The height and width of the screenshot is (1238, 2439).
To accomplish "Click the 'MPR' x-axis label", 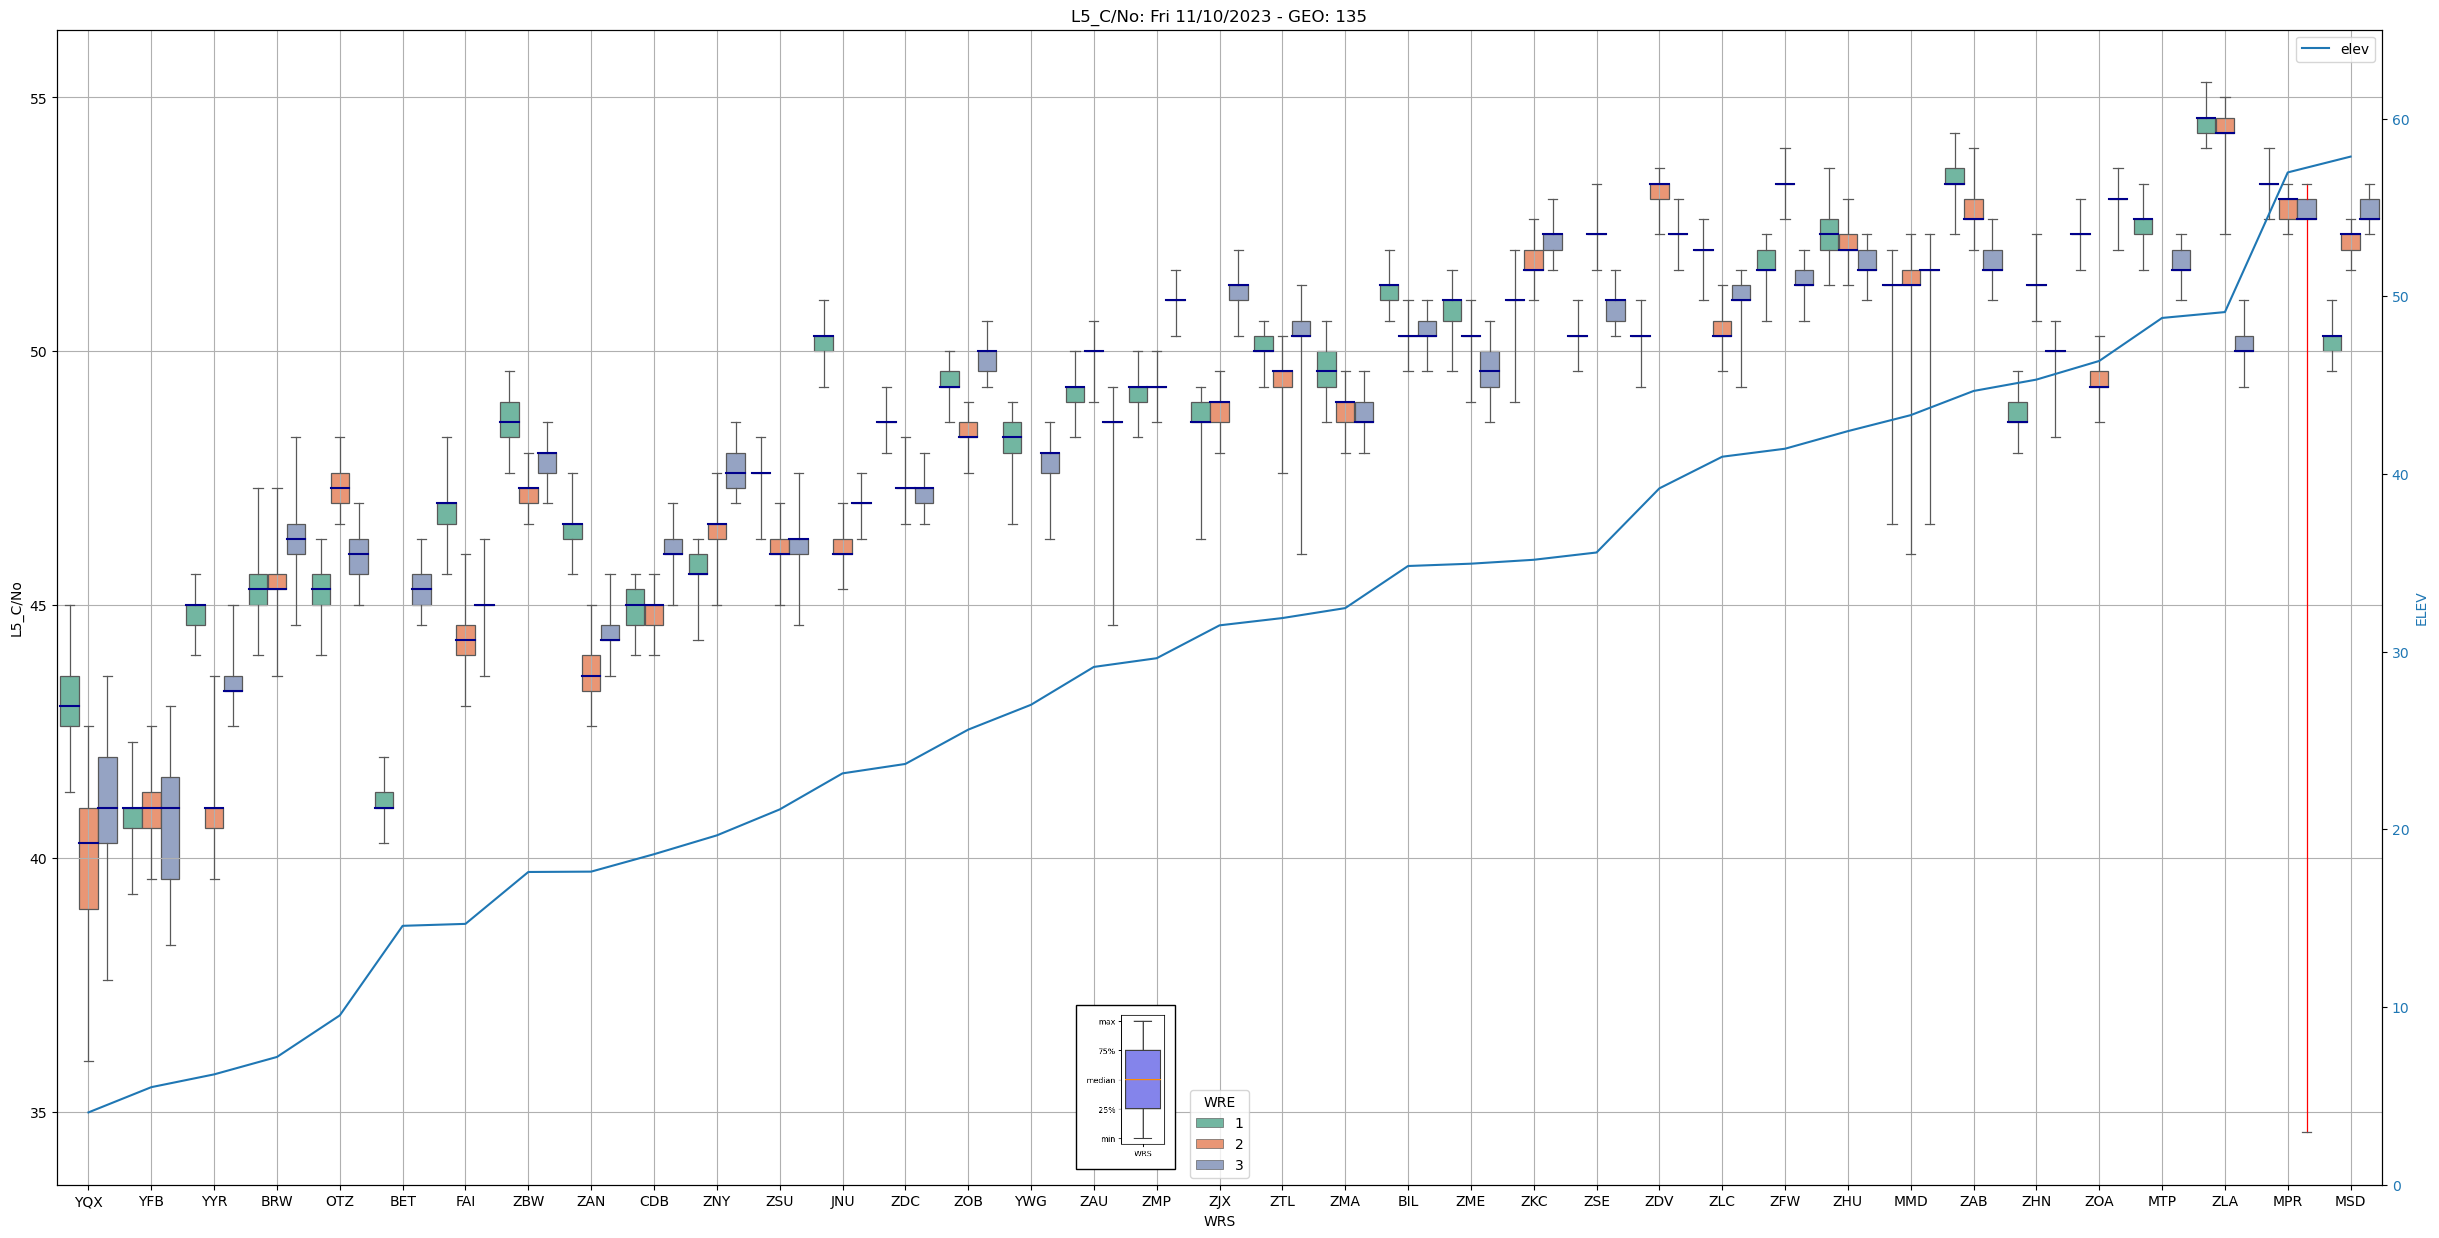I will click(x=2288, y=1201).
